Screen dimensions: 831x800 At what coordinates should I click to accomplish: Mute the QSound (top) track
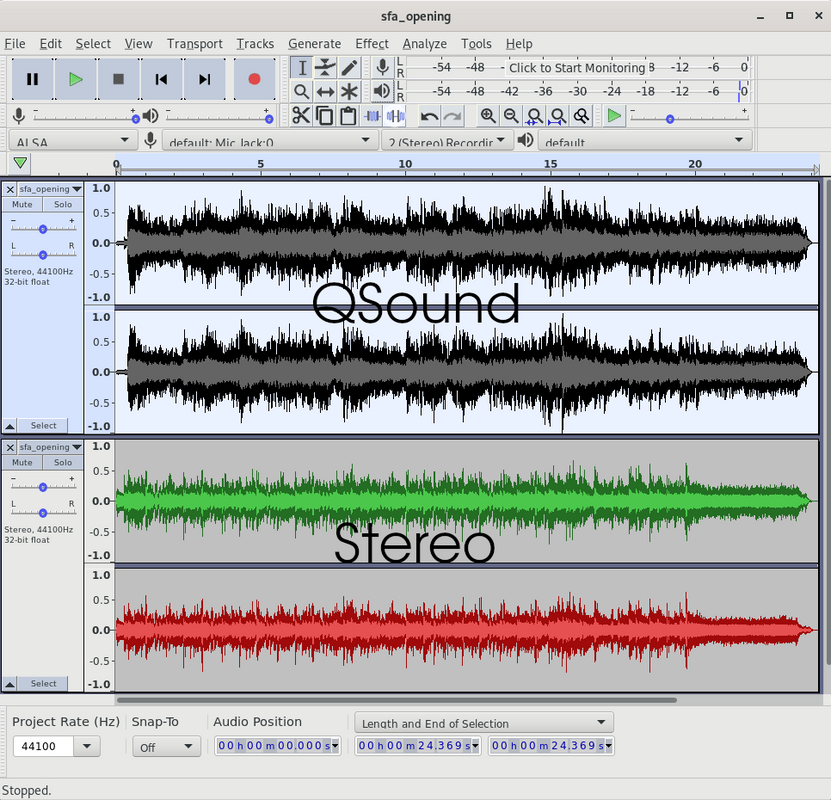tap(22, 205)
